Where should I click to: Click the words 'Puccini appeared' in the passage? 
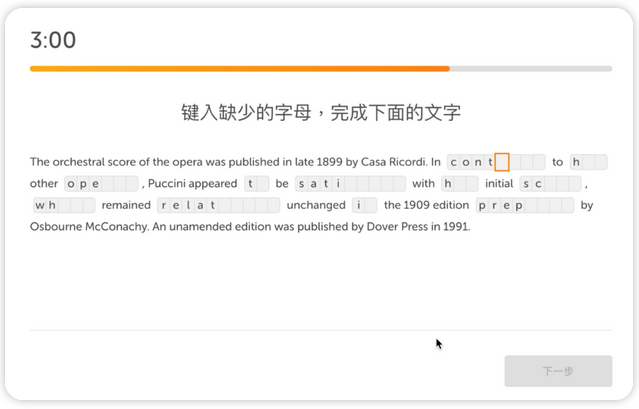(192, 183)
